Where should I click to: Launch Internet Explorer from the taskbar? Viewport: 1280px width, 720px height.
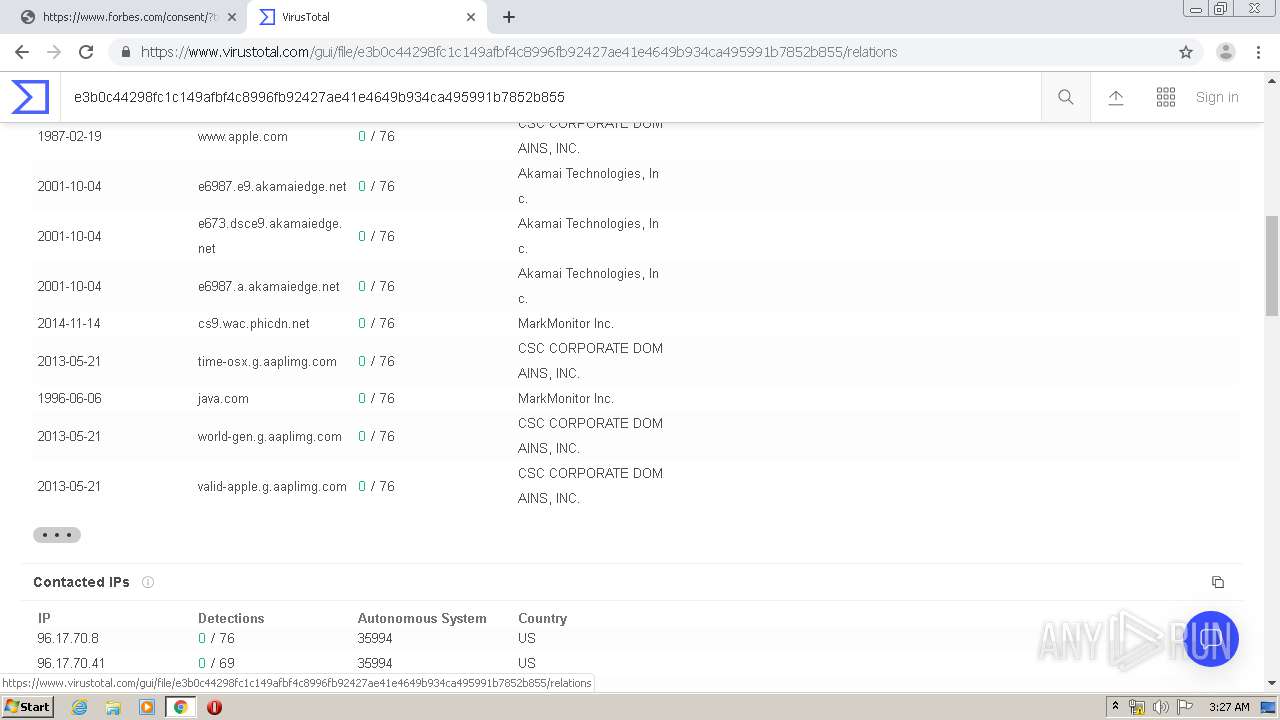80,707
